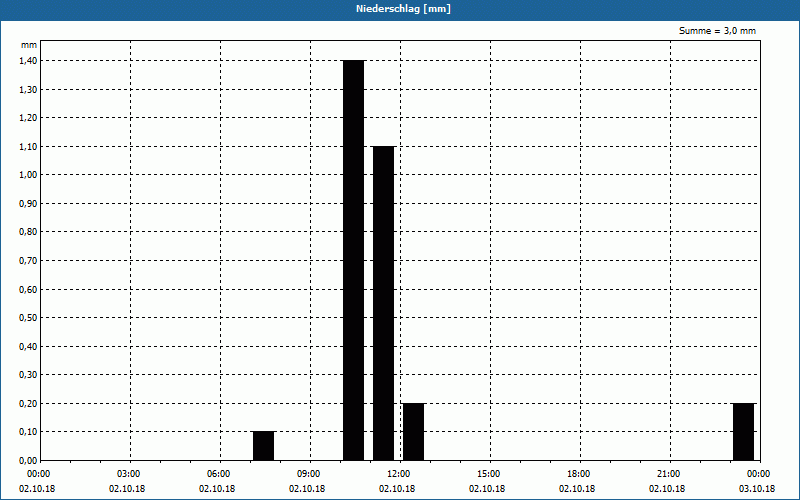This screenshot has width=800, height=500.
Task: Click the 0,20 y-axis label
Action: coord(28,404)
